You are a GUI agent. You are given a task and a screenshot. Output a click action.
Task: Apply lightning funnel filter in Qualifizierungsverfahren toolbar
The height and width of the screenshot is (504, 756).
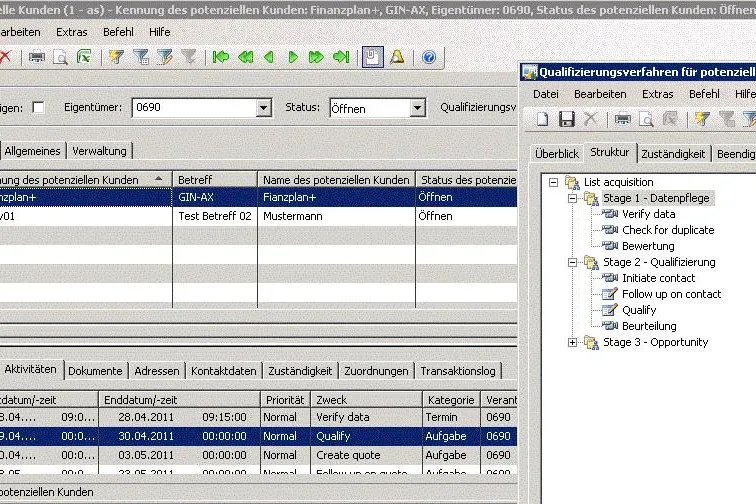click(702, 119)
